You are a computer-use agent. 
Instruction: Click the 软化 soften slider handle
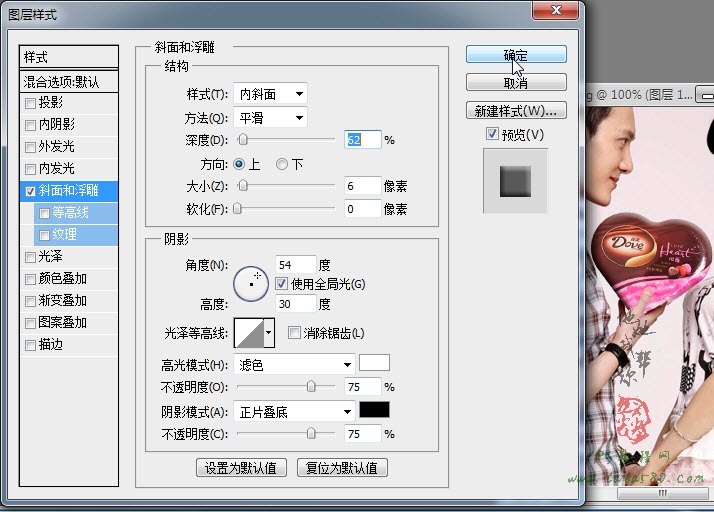coord(237,209)
